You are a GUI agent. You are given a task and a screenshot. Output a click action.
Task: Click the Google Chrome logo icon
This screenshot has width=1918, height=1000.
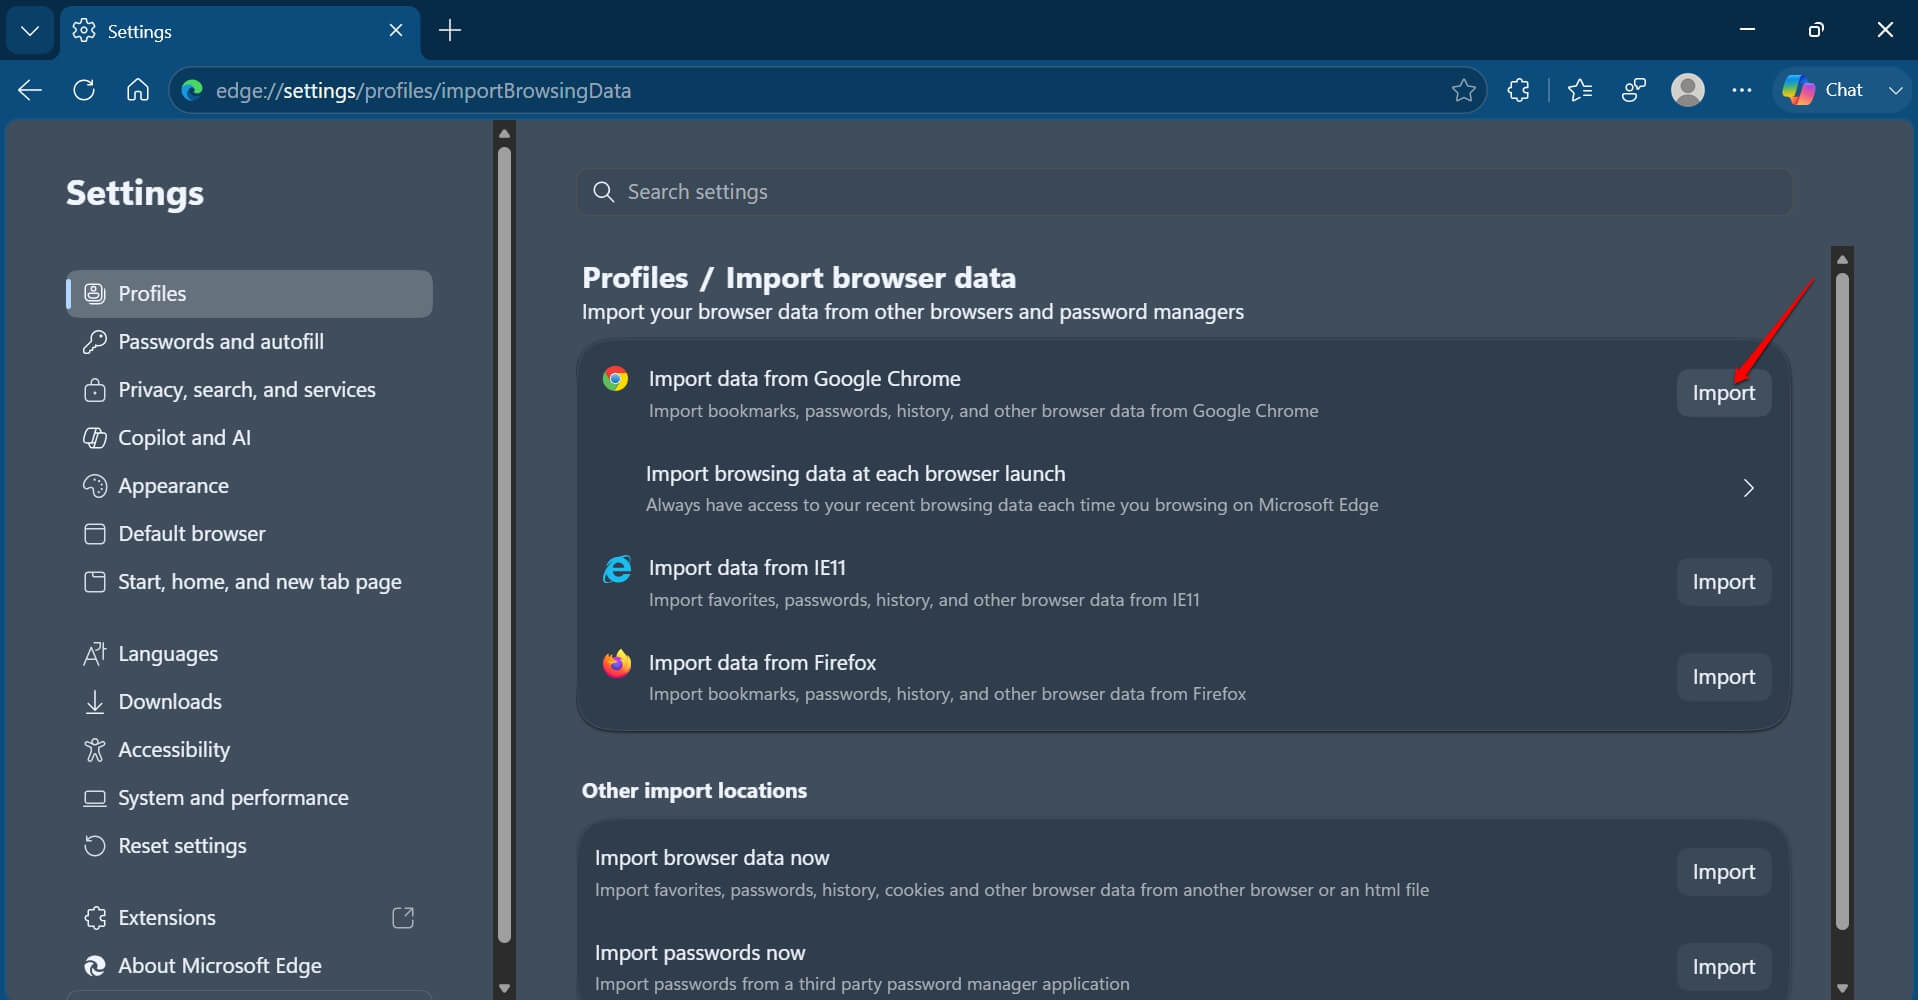click(x=615, y=379)
